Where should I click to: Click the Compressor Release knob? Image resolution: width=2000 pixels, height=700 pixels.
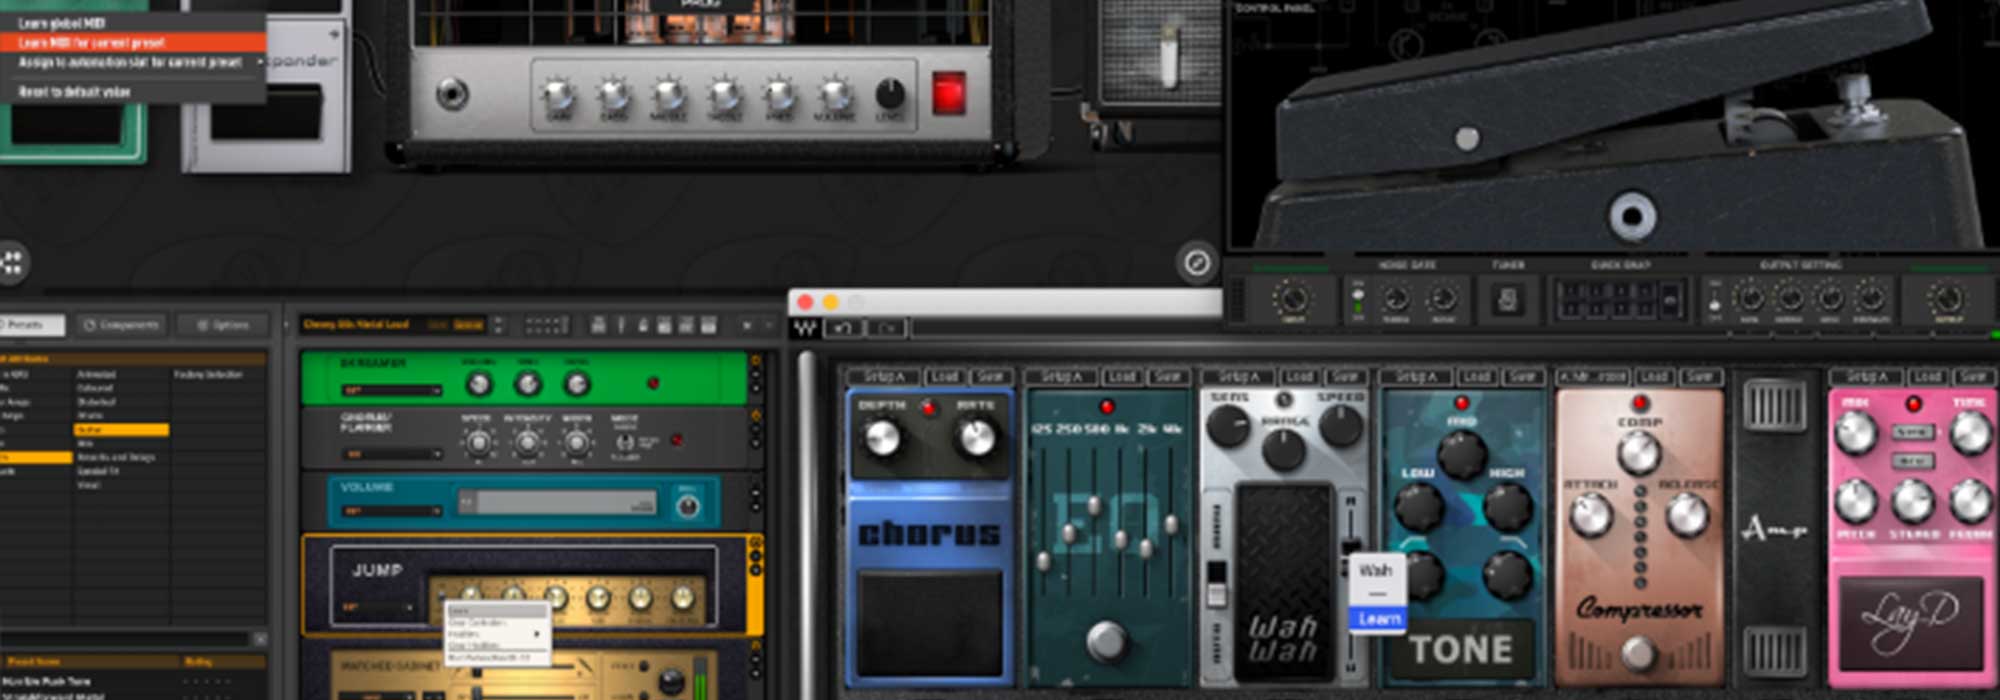[x=1687, y=514]
